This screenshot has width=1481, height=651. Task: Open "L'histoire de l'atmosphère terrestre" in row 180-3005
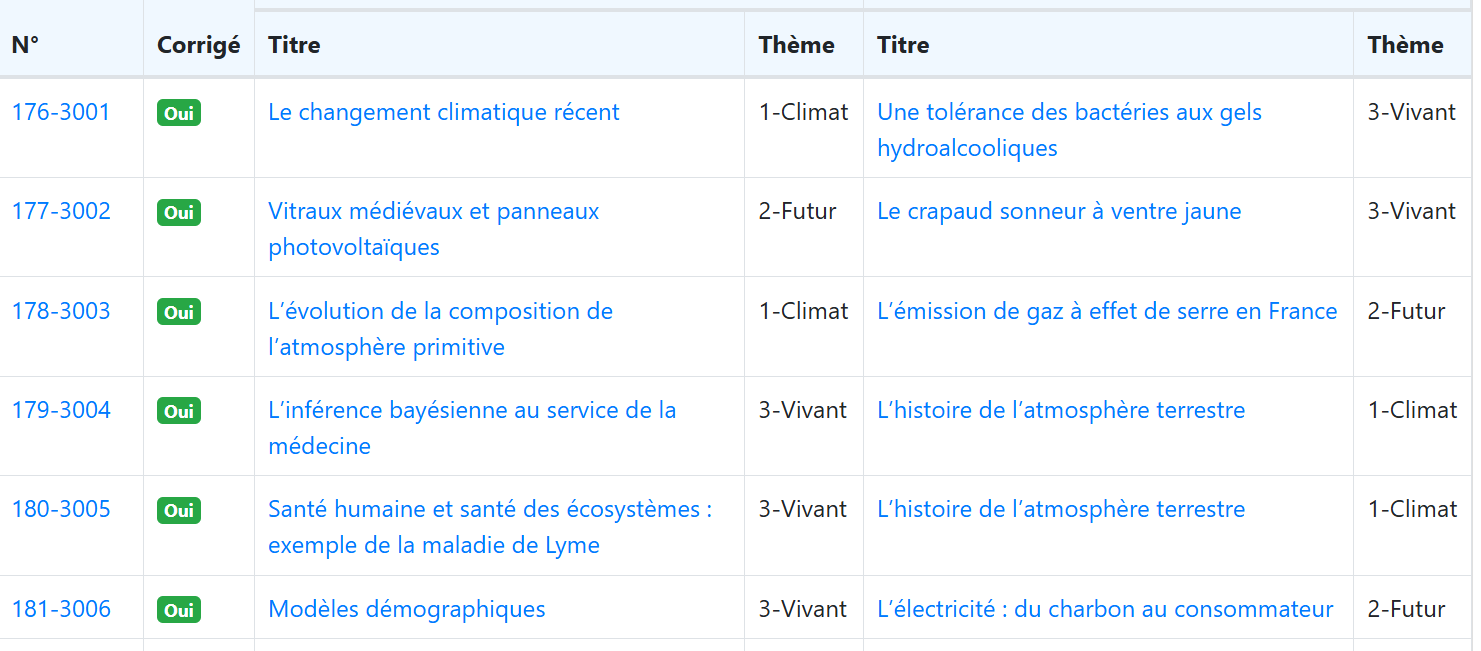[1060, 510]
